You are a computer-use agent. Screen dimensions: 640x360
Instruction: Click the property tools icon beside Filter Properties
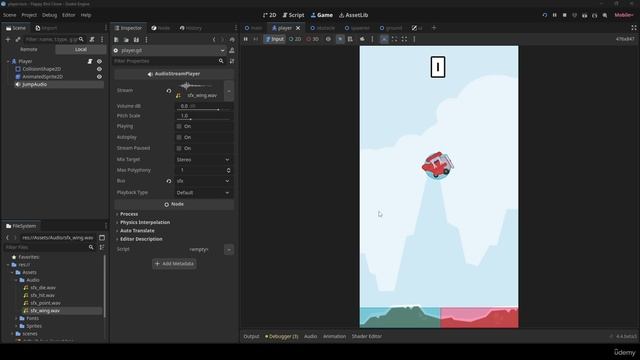[x=232, y=61]
